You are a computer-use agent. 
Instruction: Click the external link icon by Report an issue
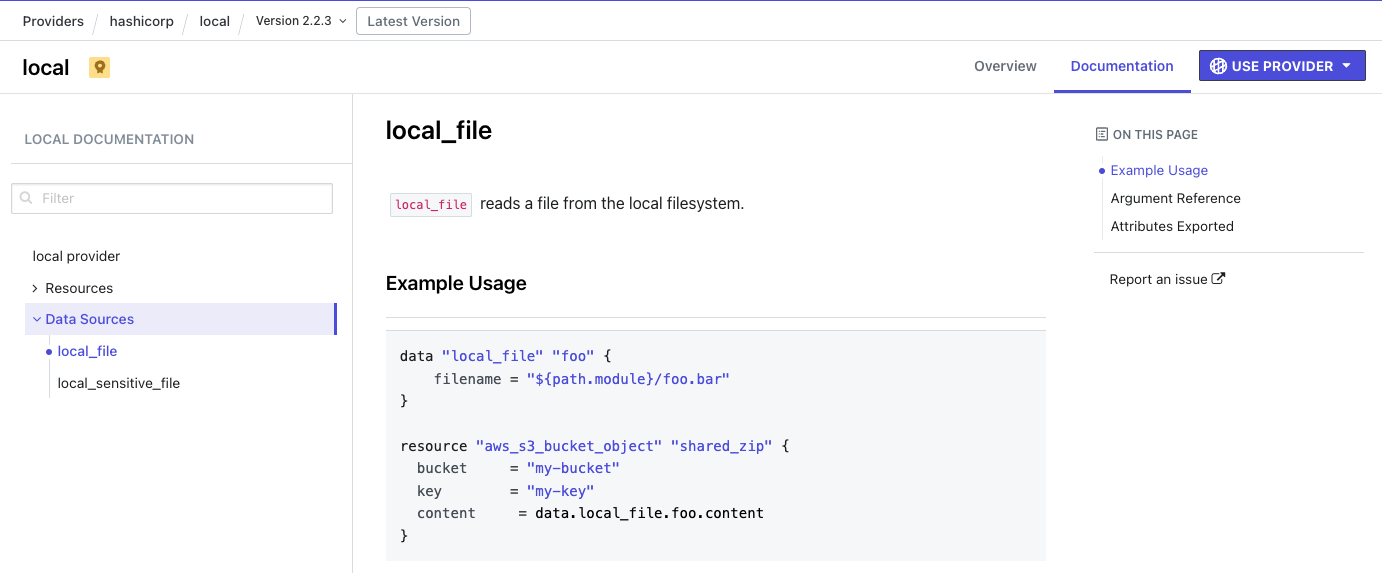point(1218,279)
